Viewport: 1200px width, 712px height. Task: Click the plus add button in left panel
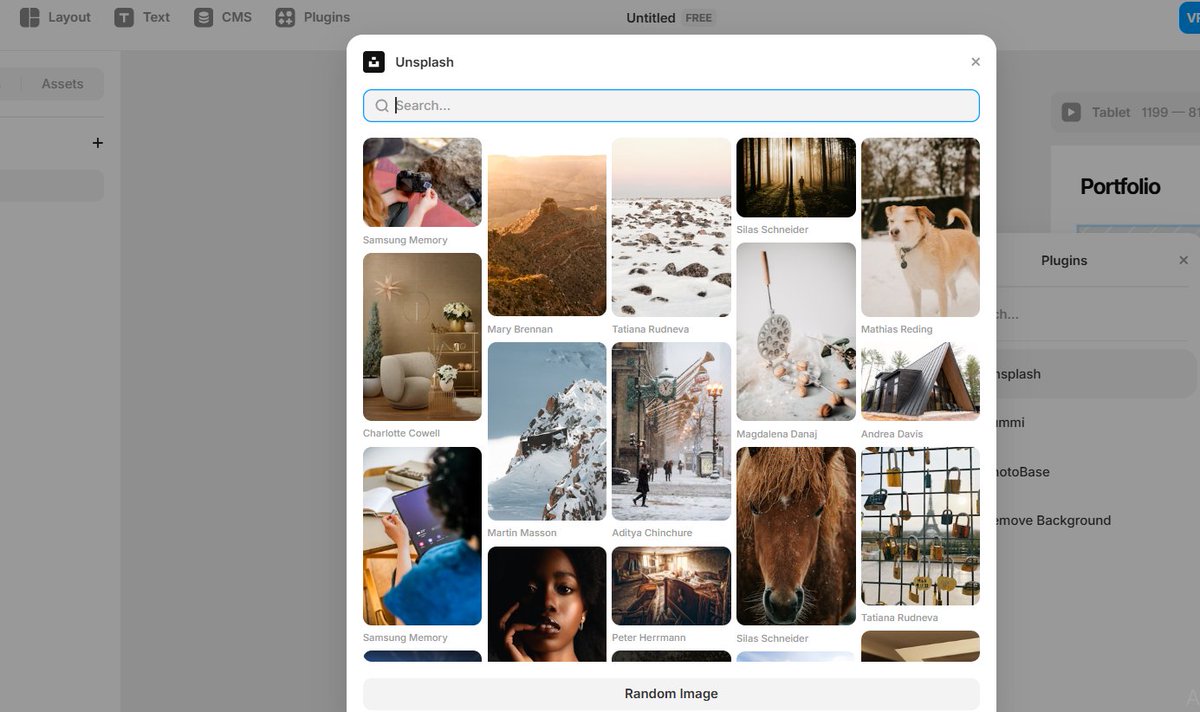pyautogui.click(x=97, y=143)
